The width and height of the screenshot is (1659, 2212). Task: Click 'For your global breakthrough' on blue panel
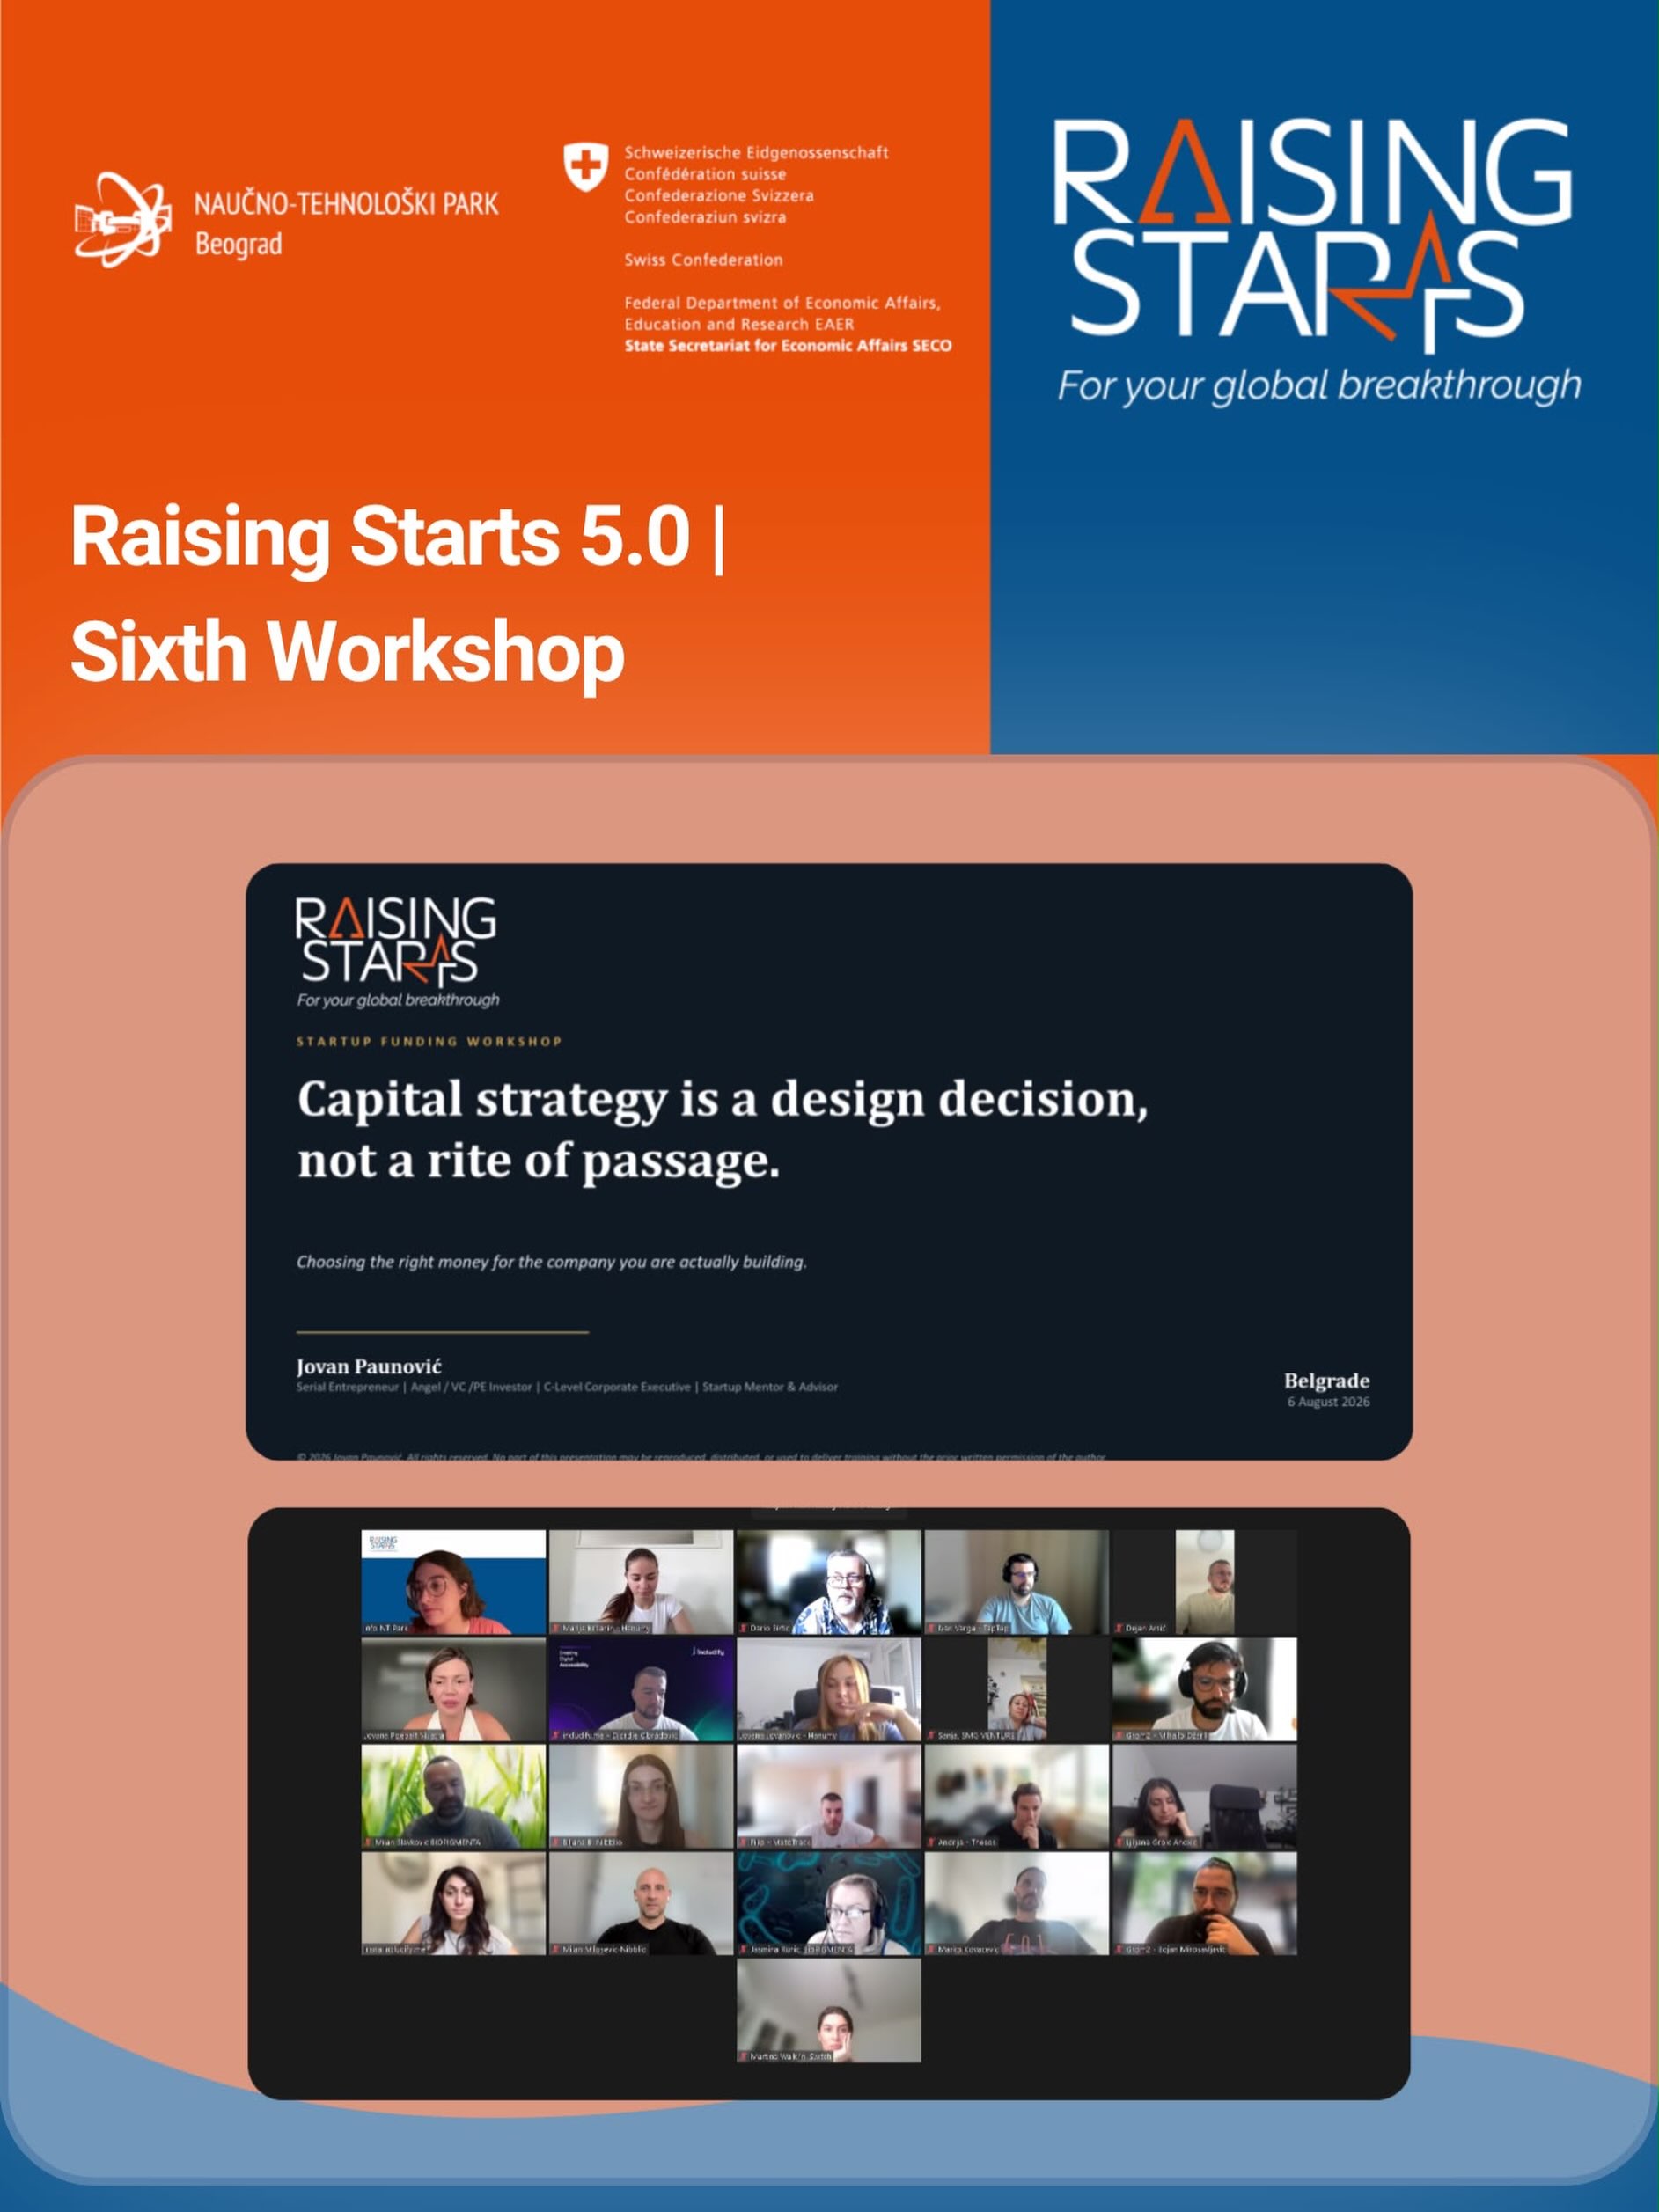[x=1319, y=386]
